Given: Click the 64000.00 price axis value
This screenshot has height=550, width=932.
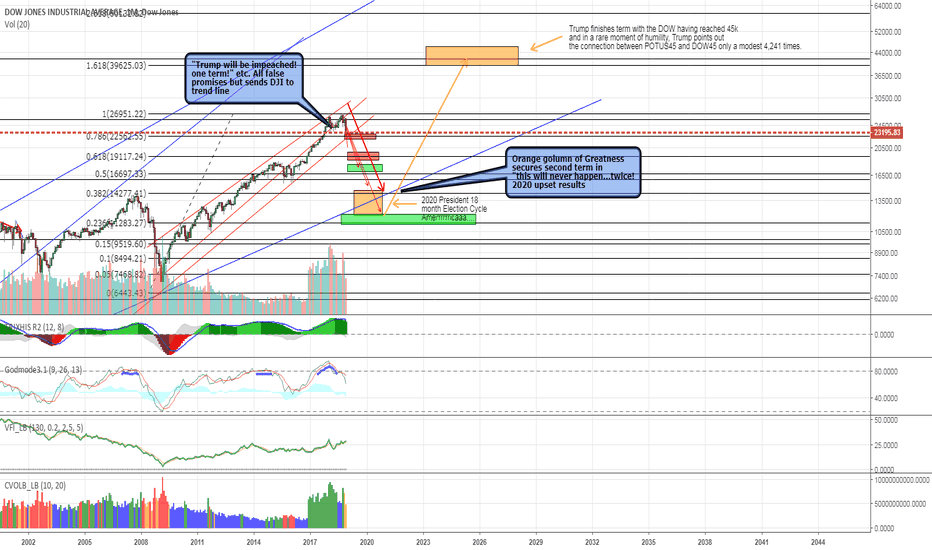Looking at the screenshot, I should click(888, 6).
